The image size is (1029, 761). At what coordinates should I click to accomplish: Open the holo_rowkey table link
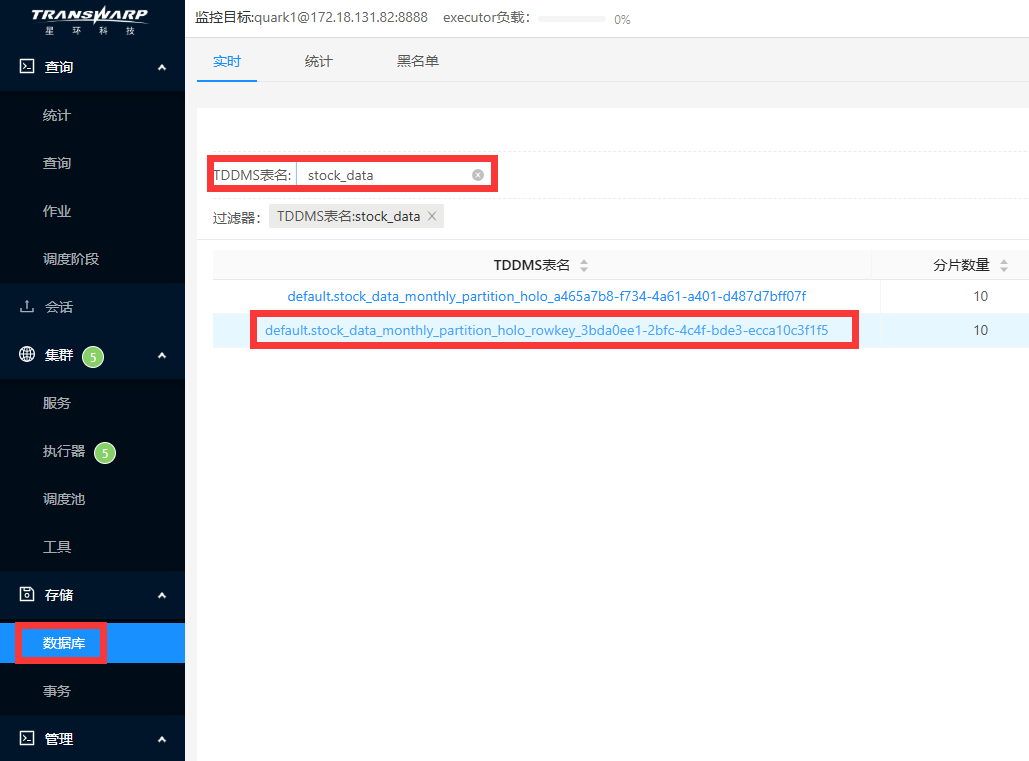[546, 330]
